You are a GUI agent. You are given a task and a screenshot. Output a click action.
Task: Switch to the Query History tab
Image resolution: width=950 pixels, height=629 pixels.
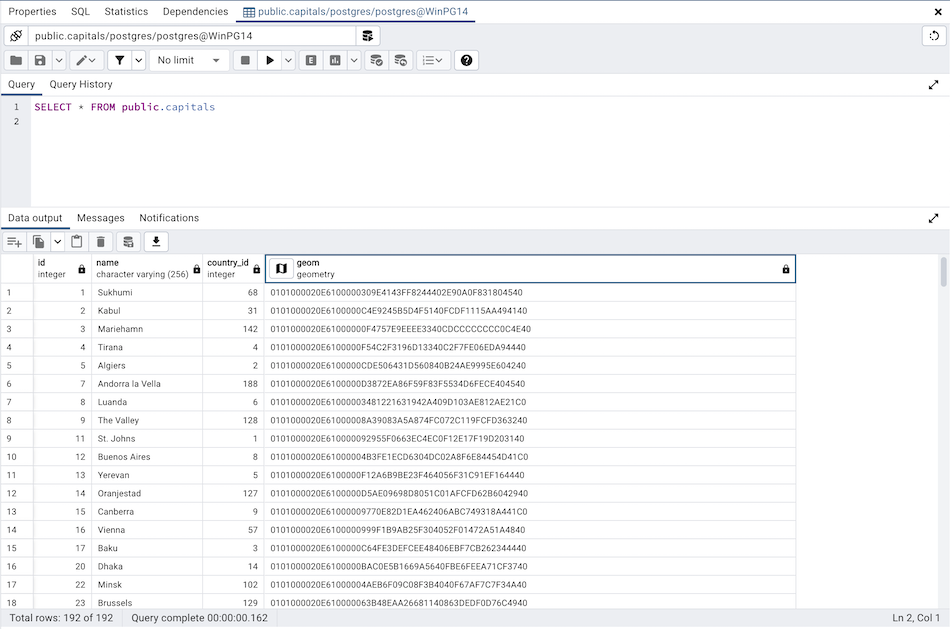point(81,85)
